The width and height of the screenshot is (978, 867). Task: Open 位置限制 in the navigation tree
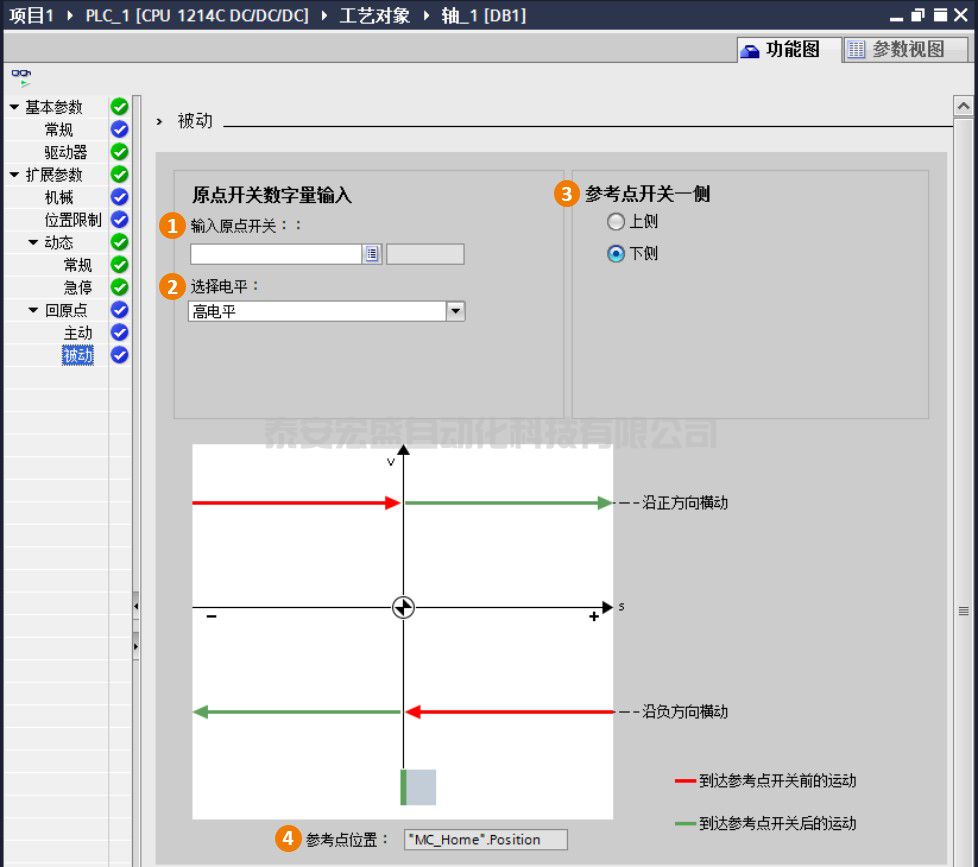pos(72,220)
